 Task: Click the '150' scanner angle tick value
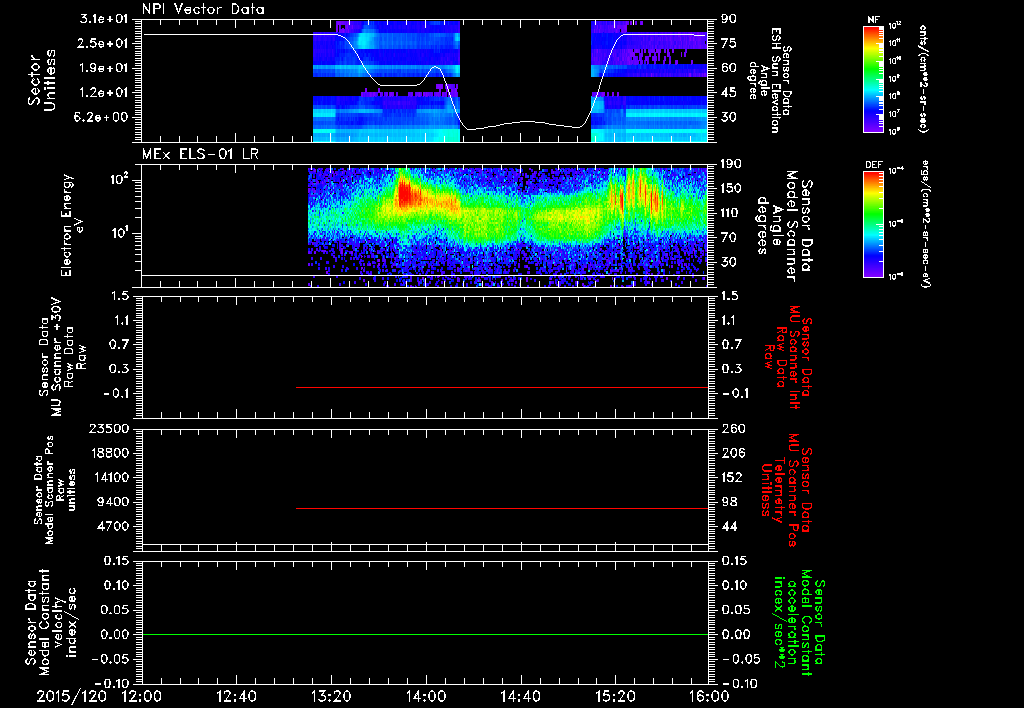tap(731, 189)
